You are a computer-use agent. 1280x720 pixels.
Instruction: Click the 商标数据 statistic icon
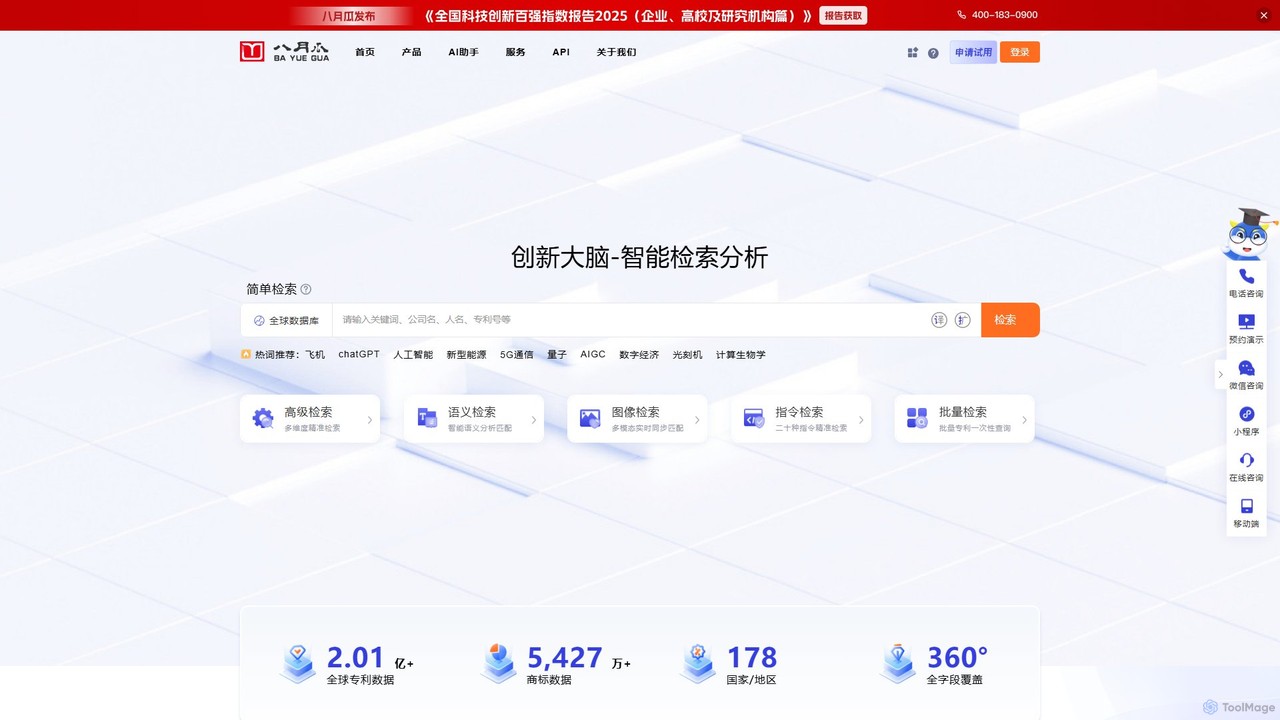(498, 663)
